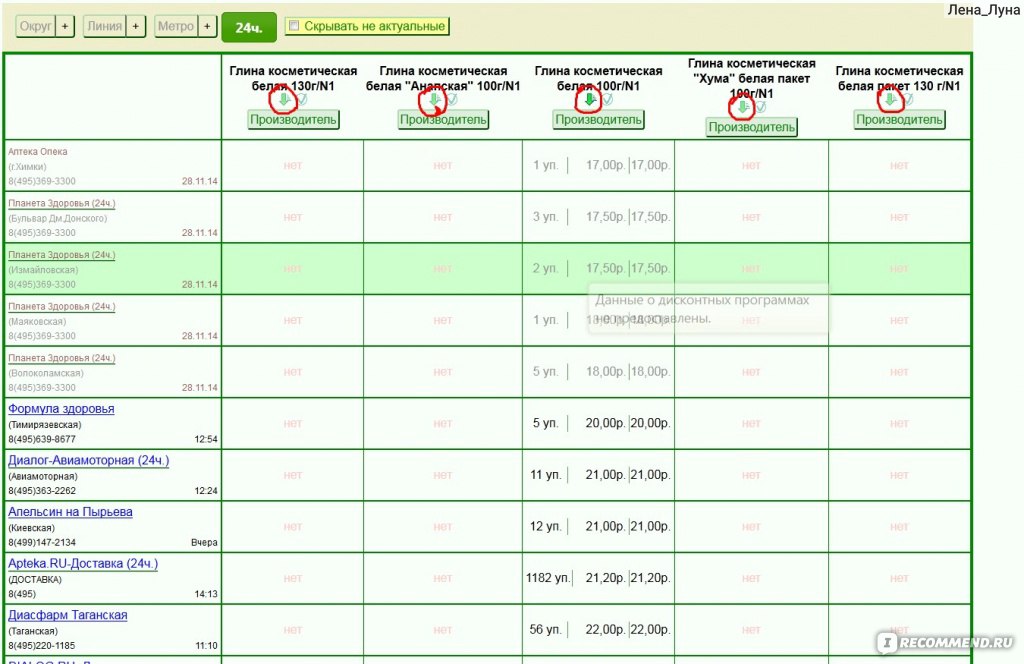Click the 1182 уп. quantity cell

pyautogui.click(x=549, y=578)
